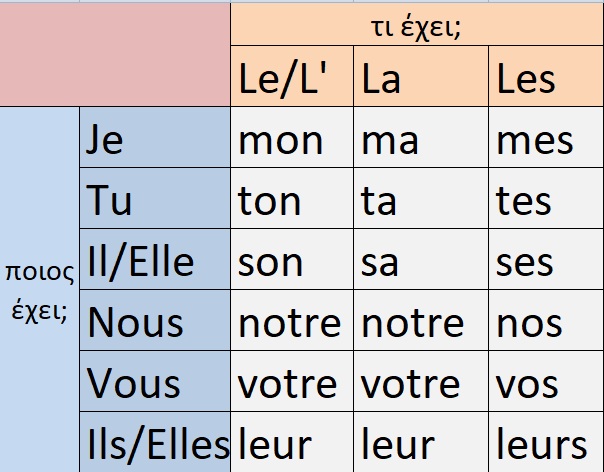
Task: Click the empty pink merged cell
Action: 115,54
